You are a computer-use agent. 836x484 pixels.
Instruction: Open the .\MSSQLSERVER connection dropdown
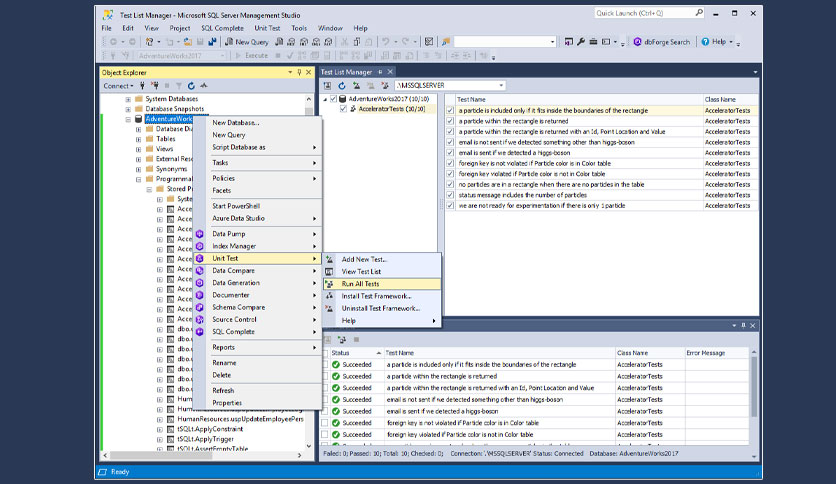coord(501,85)
